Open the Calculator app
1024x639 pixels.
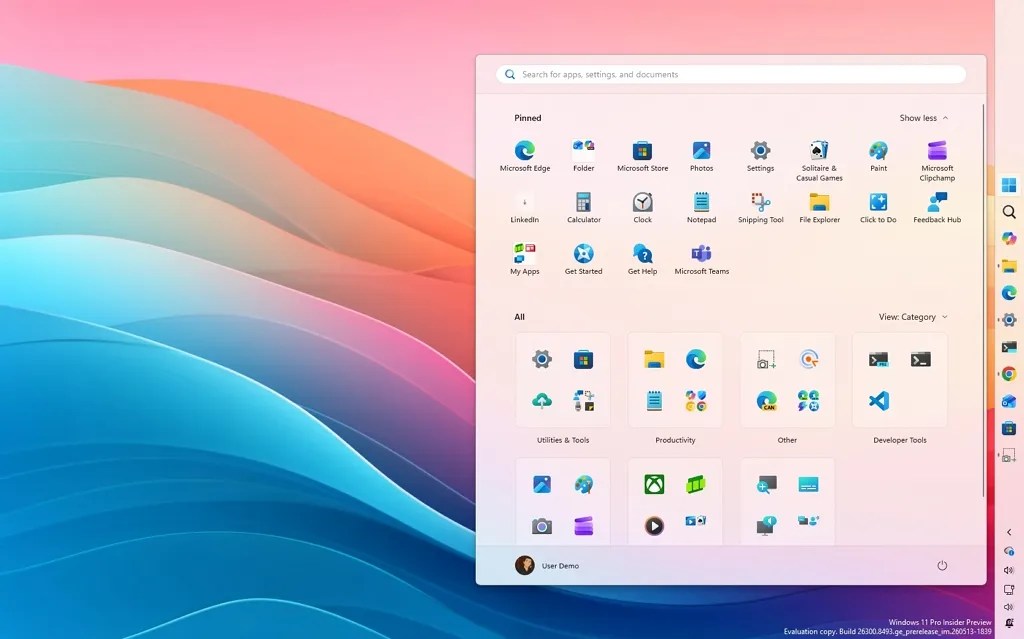click(x=583, y=208)
